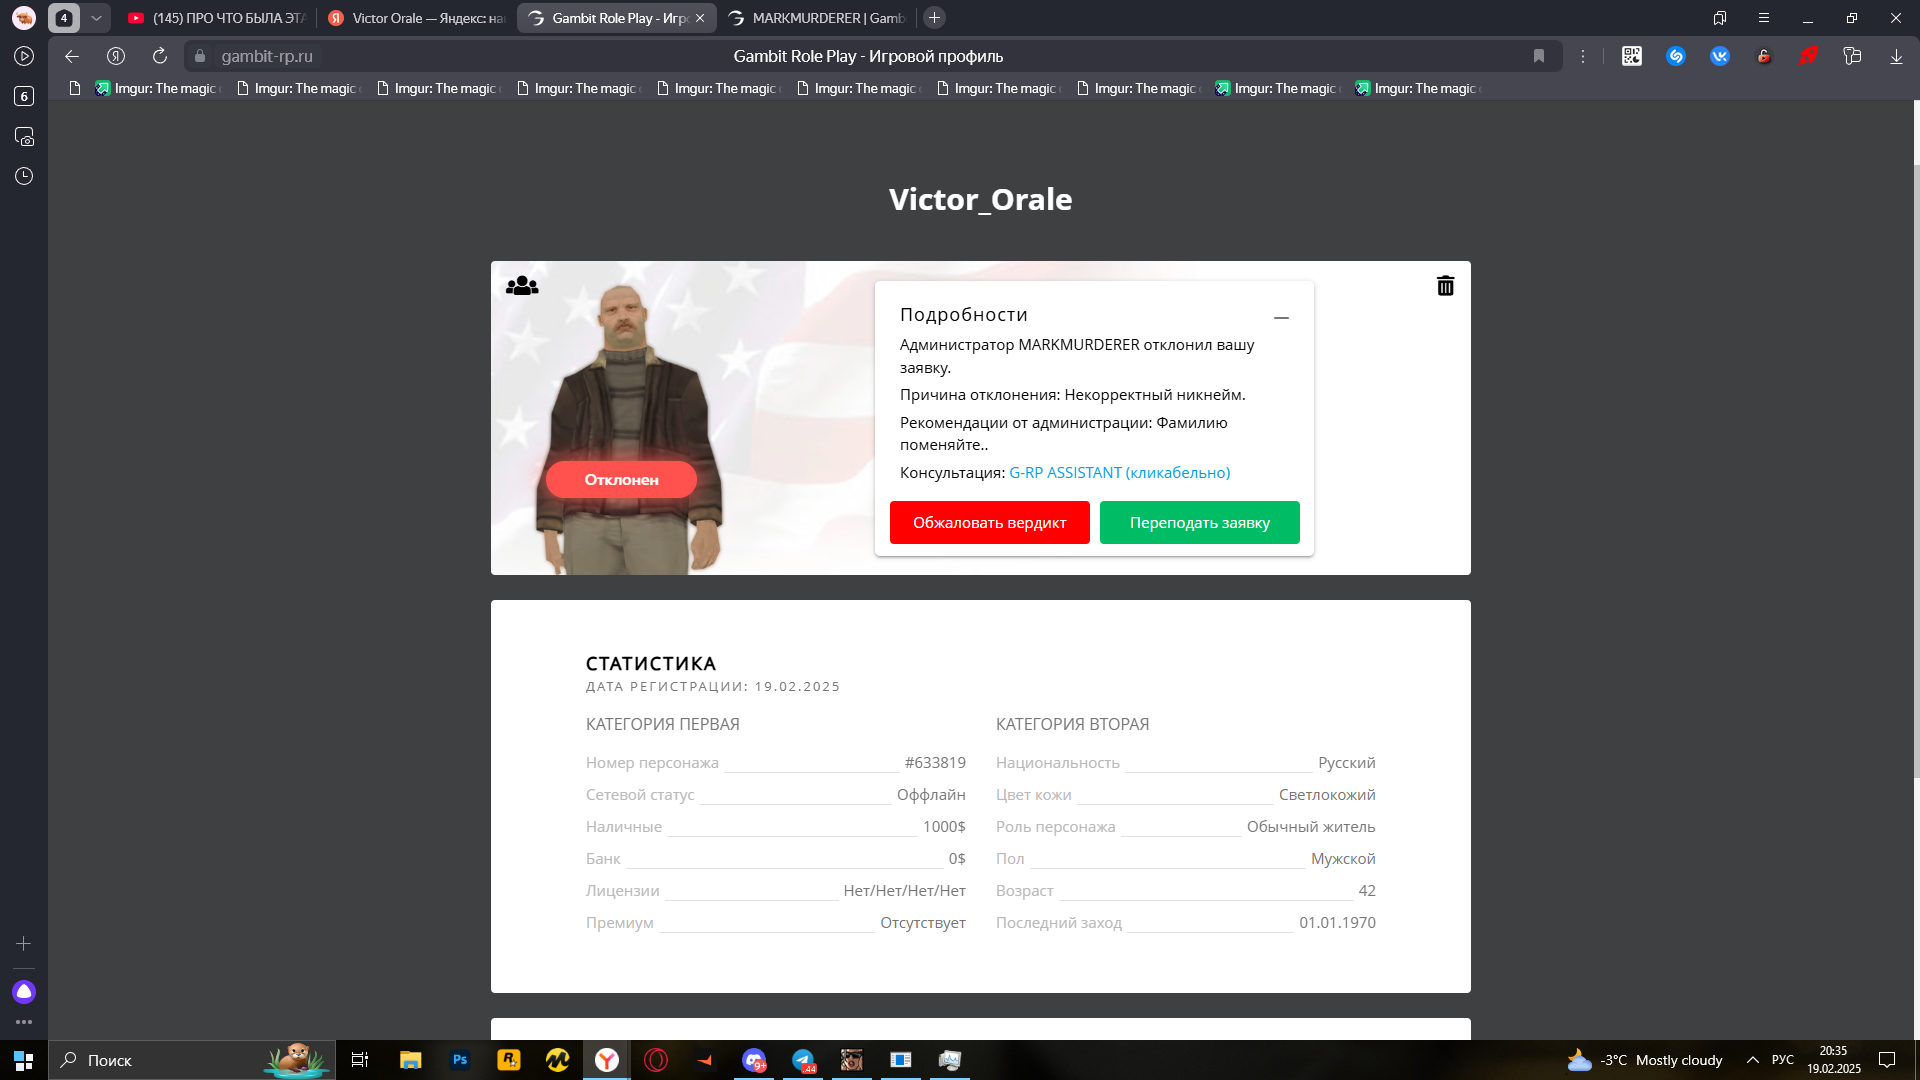Go back to previous page

(x=72, y=56)
